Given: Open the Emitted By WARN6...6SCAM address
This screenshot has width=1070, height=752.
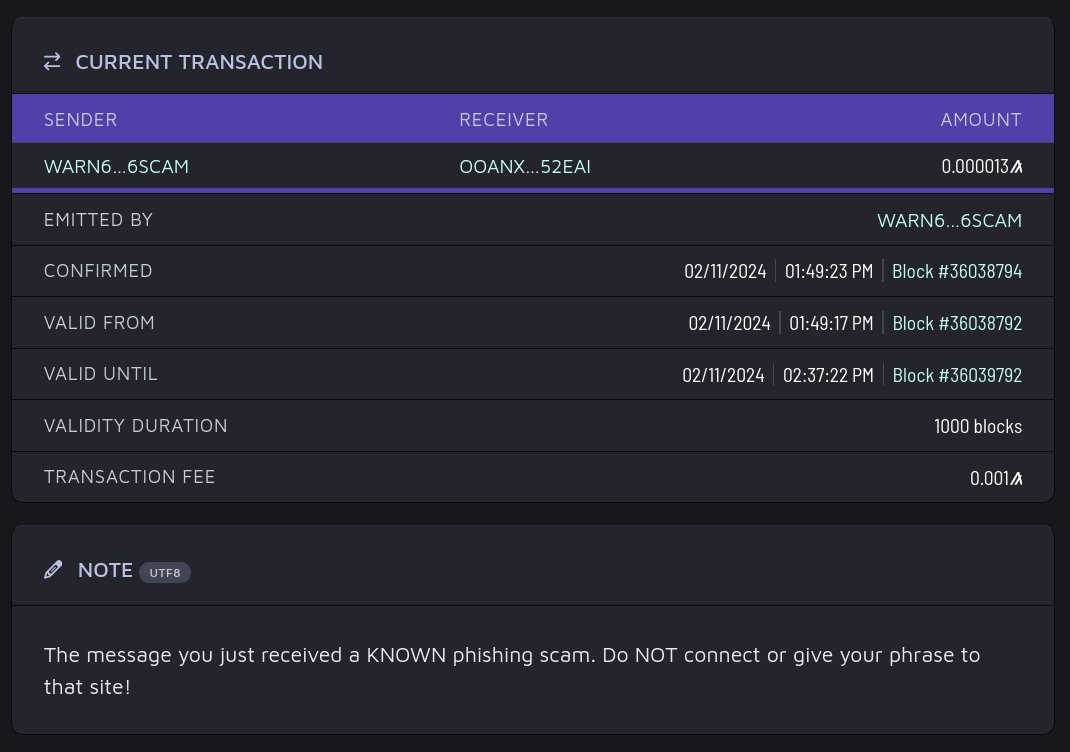Looking at the screenshot, I should 949,220.
